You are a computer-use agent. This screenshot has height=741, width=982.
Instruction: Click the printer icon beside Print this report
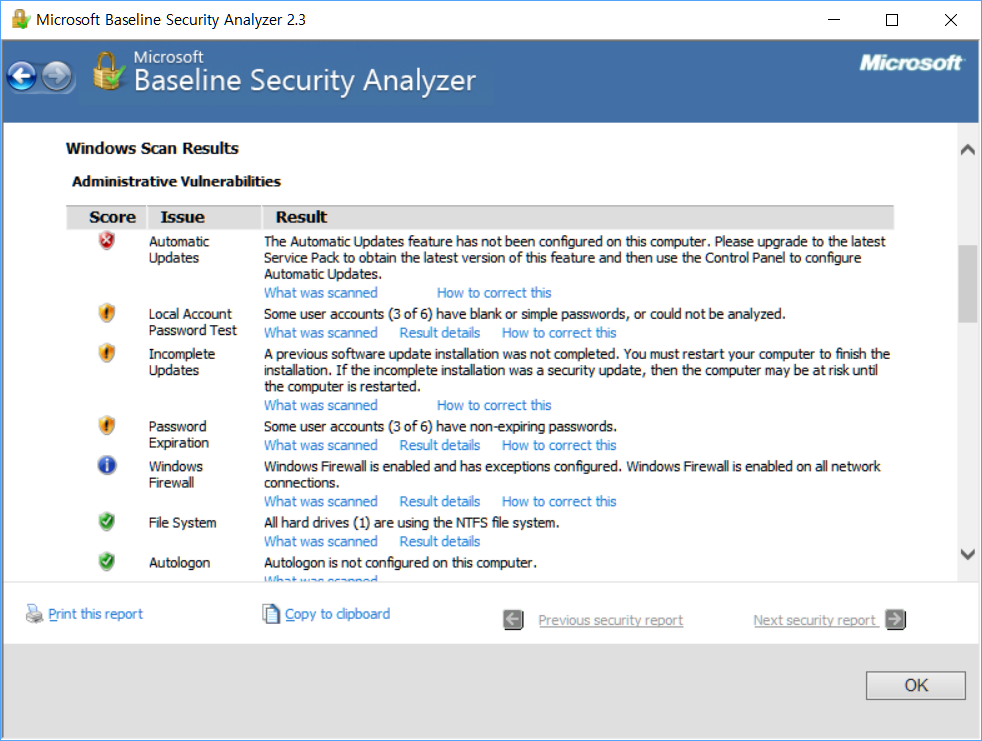34,613
